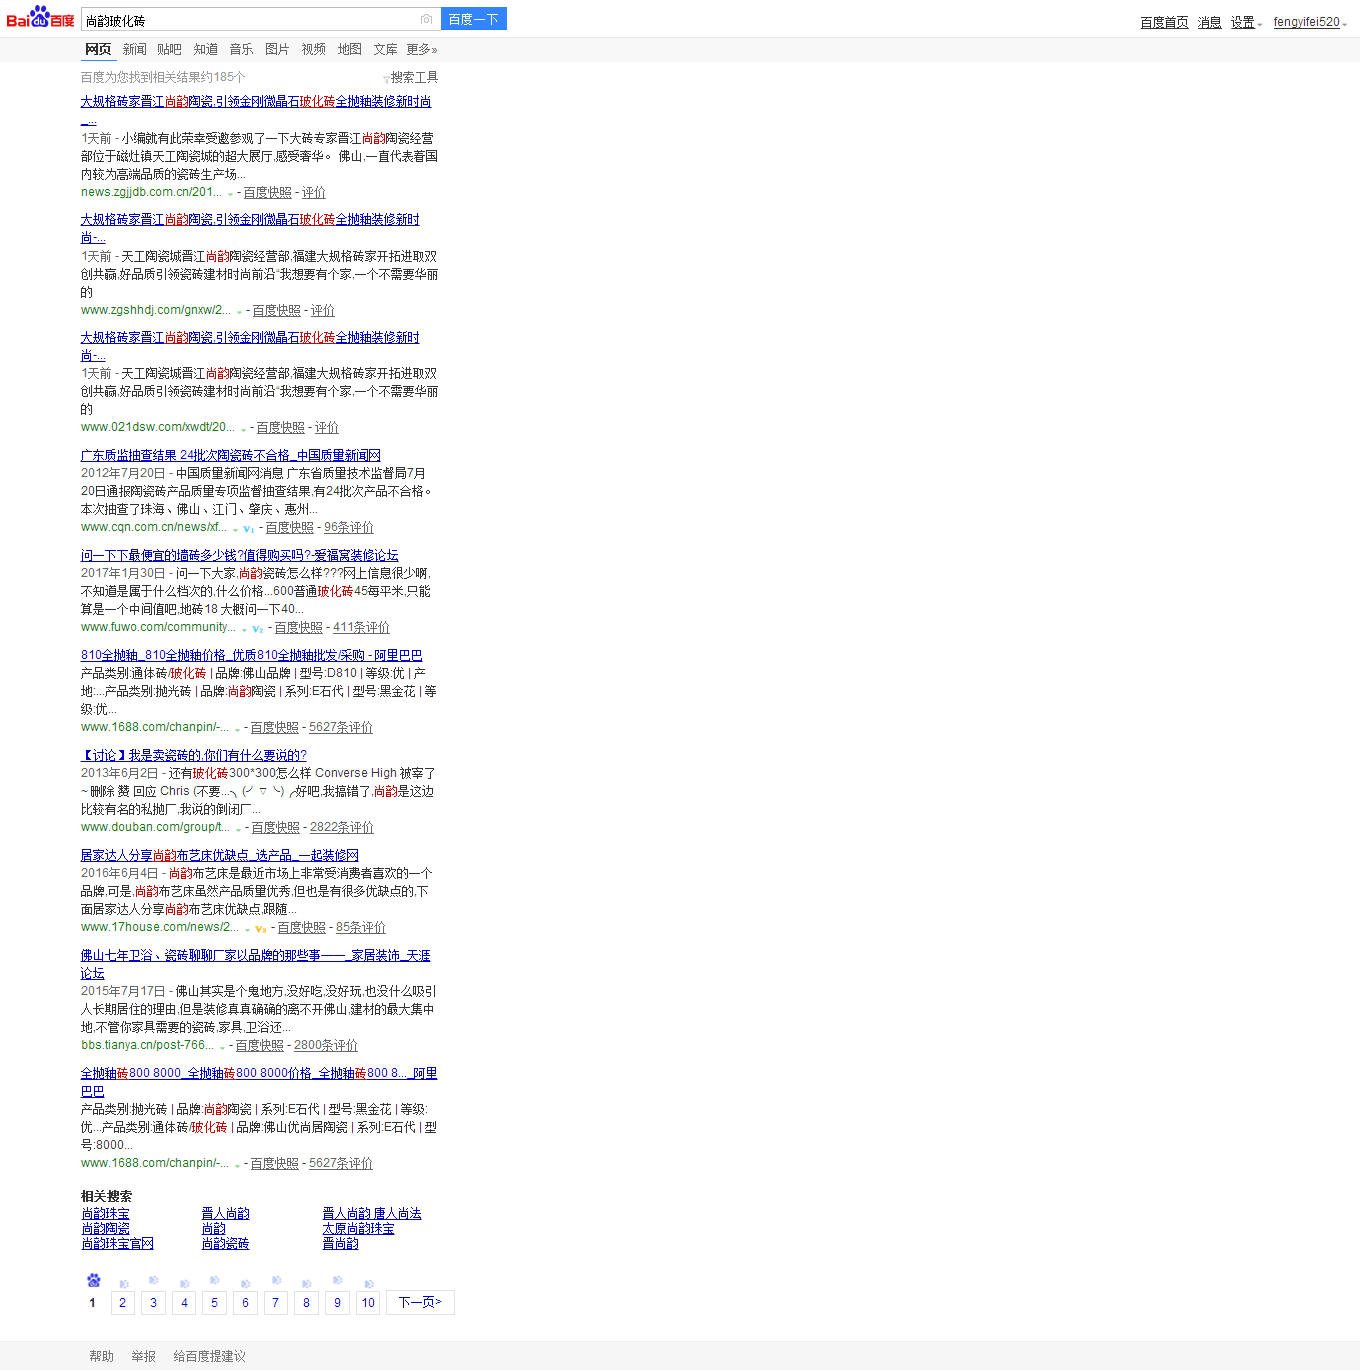This screenshot has width=1360, height=1370.
Task: Click the paw icon above page 6
Action: click(x=245, y=1282)
